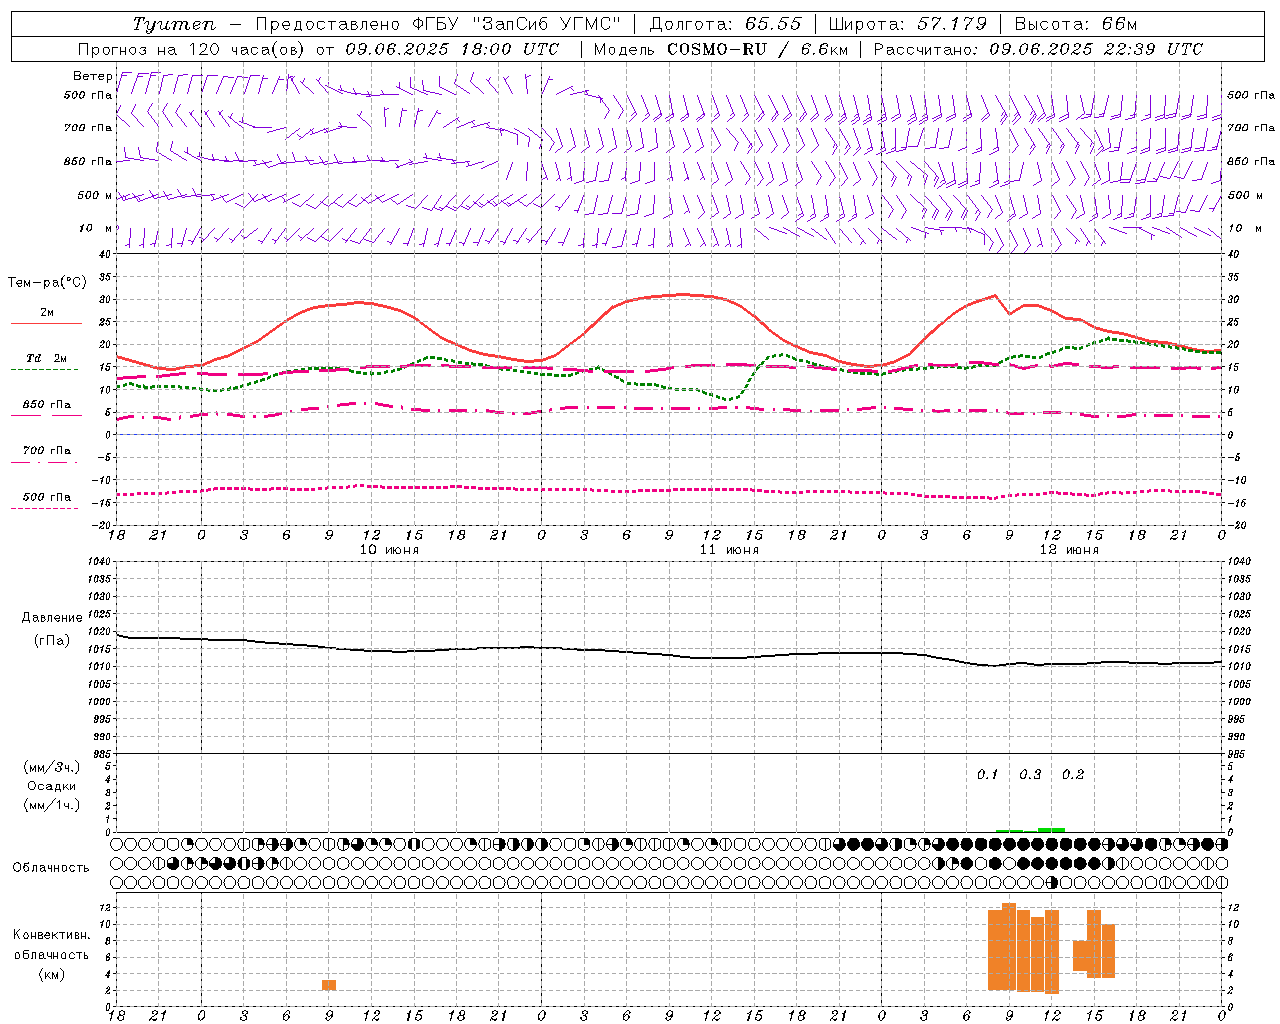Click the "10 июня" date label
Viewport: 1280px width, 1024px height.
pos(389,550)
